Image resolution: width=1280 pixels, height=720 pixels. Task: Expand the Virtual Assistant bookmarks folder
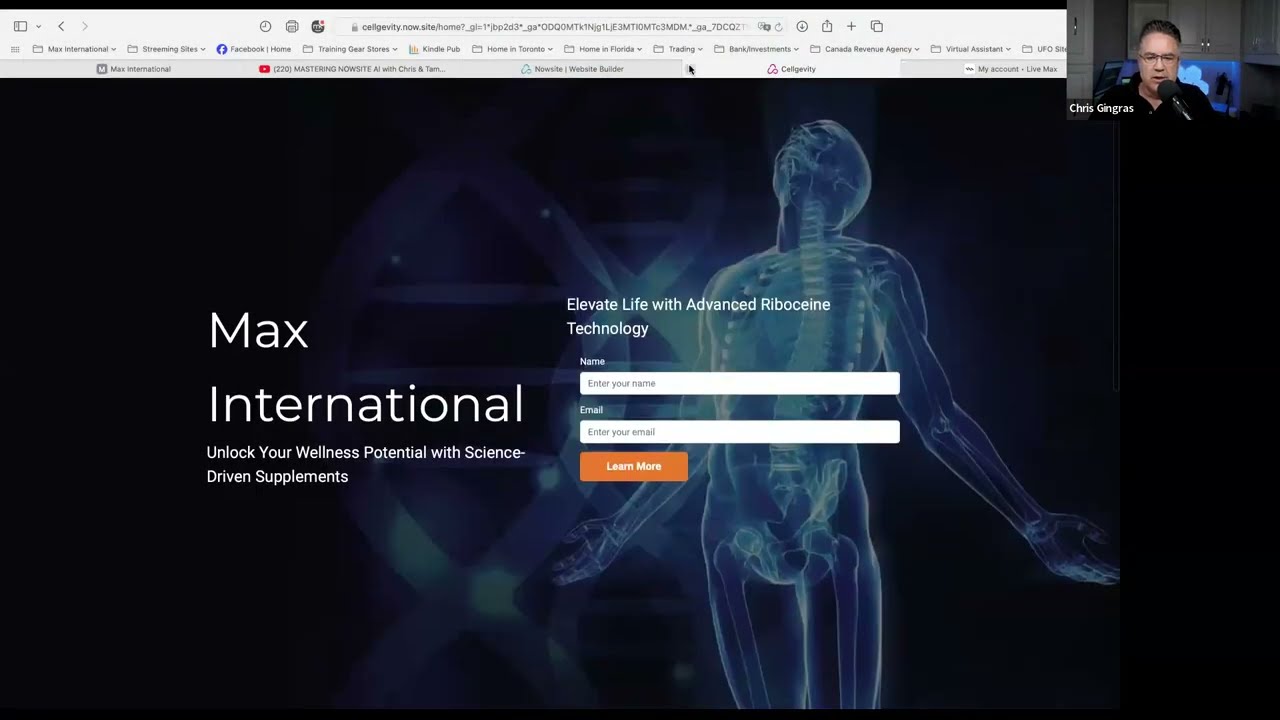tap(971, 49)
